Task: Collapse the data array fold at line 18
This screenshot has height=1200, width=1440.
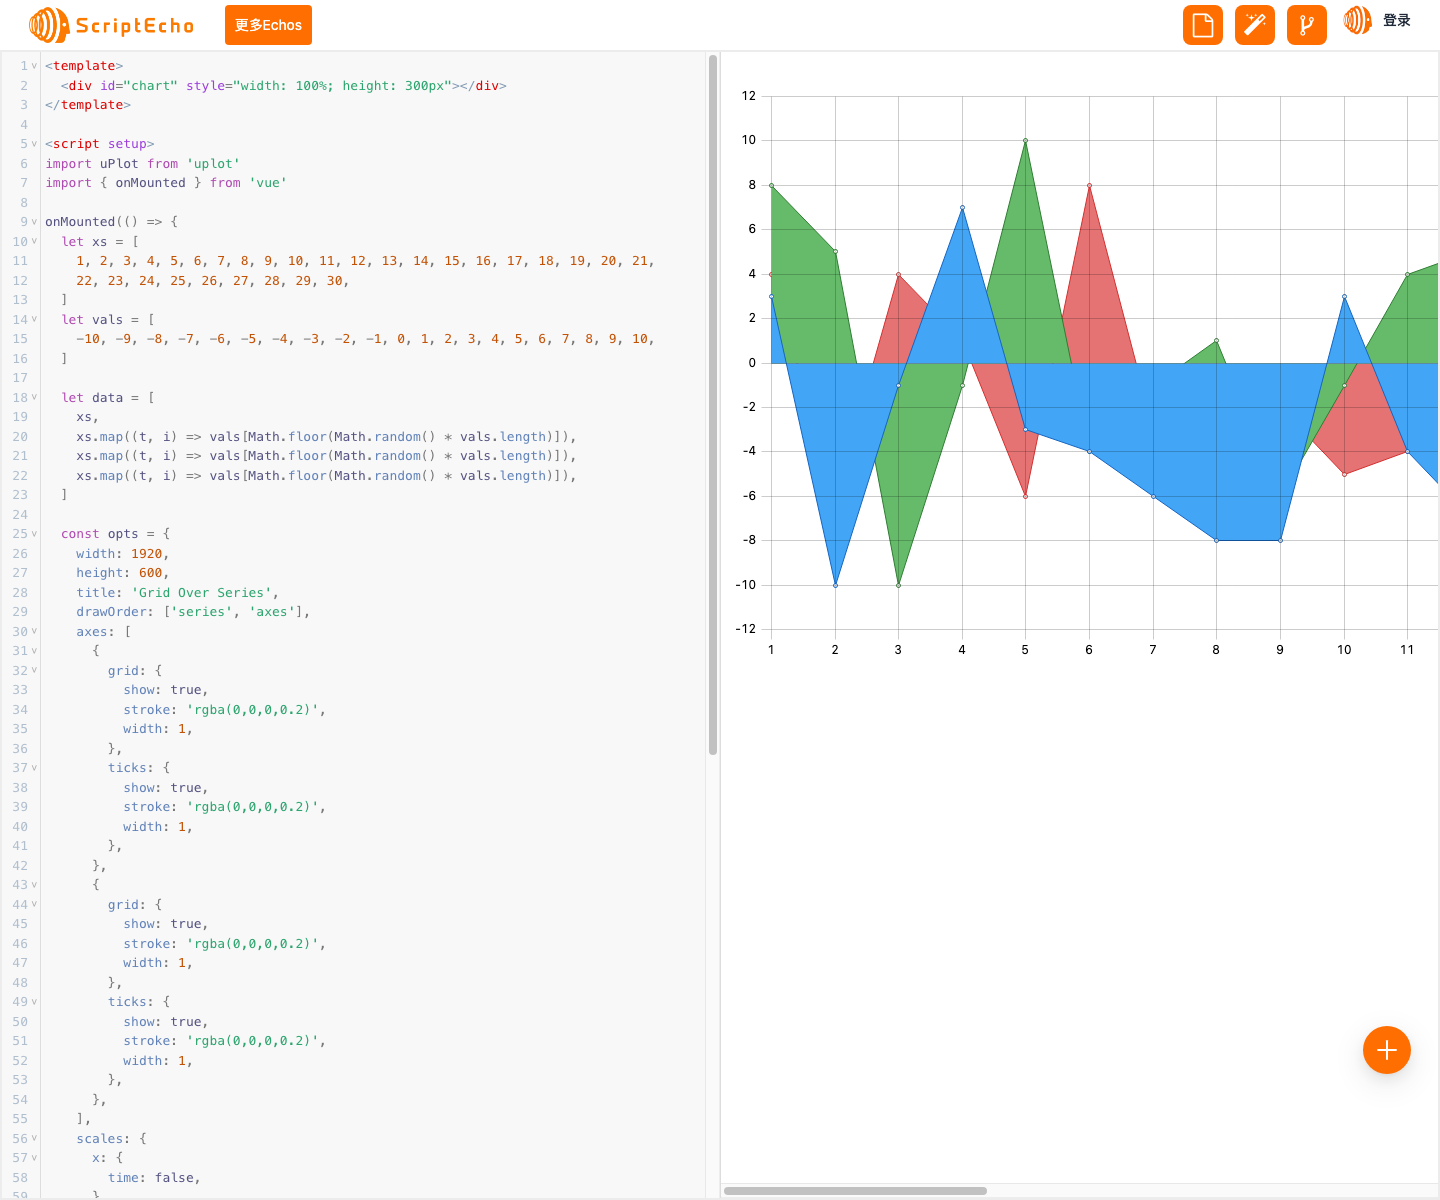Action: 34,398
